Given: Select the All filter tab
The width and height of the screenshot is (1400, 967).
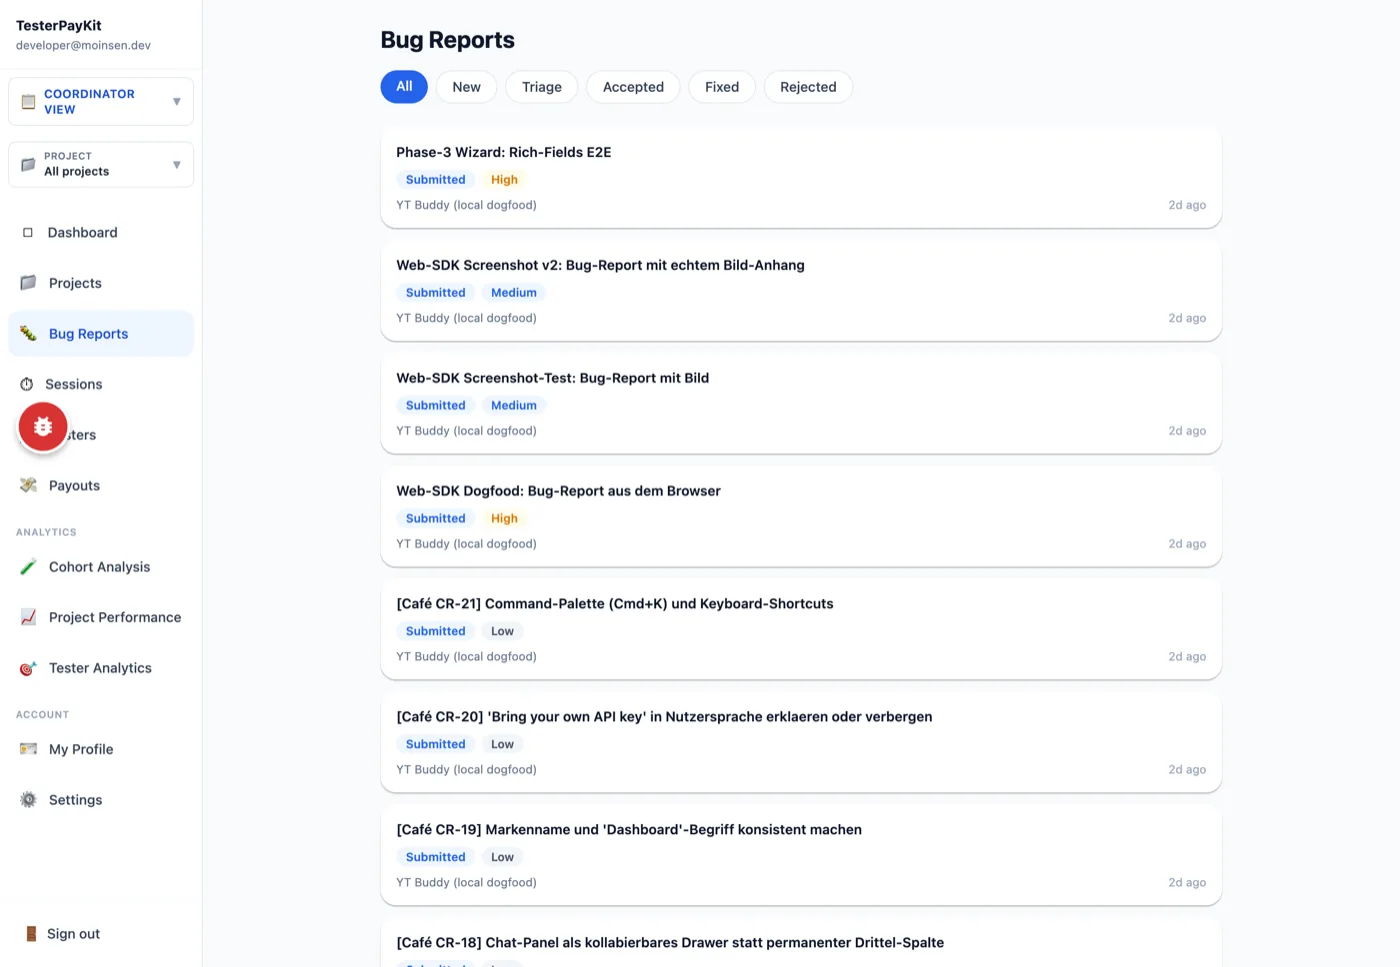Looking at the screenshot, I should [404, 87].
